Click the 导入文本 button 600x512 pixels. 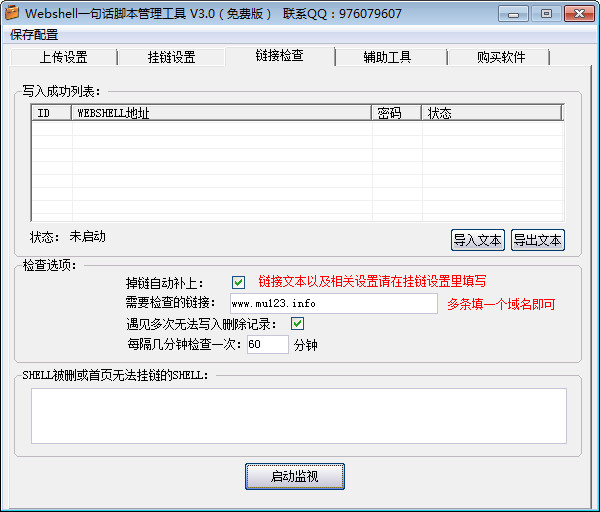[x=478, y=240]
